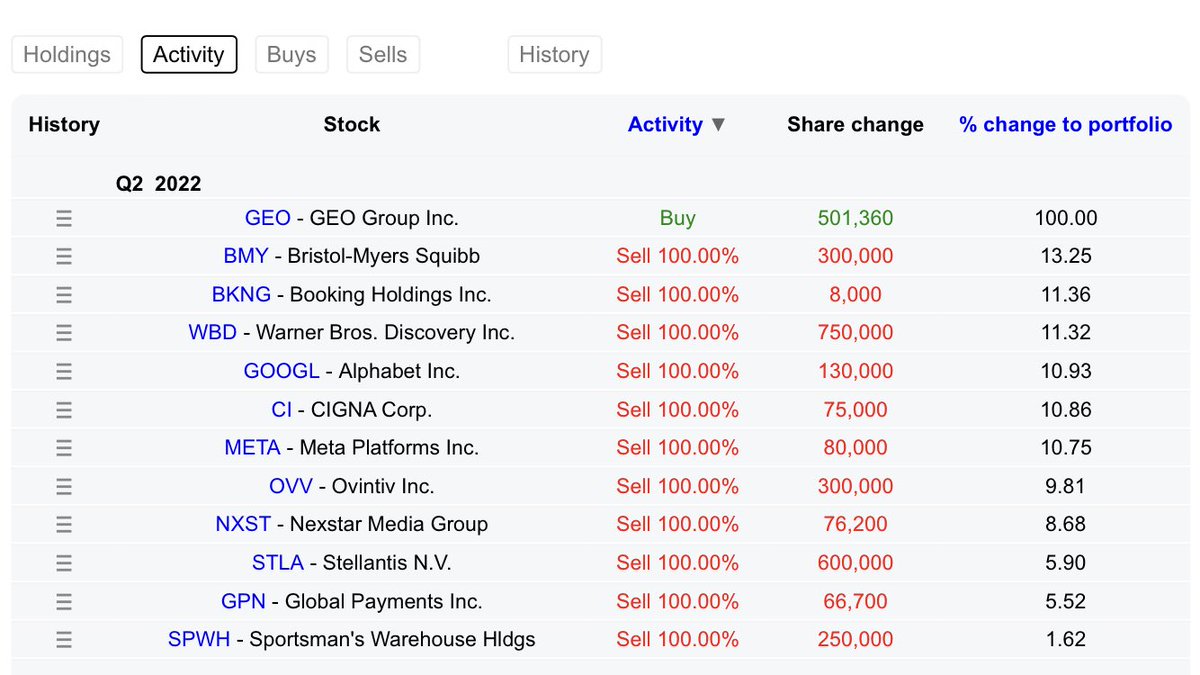The width and height of the screenshot is (1200, 675).
Task: Select the Buys tab
Action: click(x=291, y=55)
